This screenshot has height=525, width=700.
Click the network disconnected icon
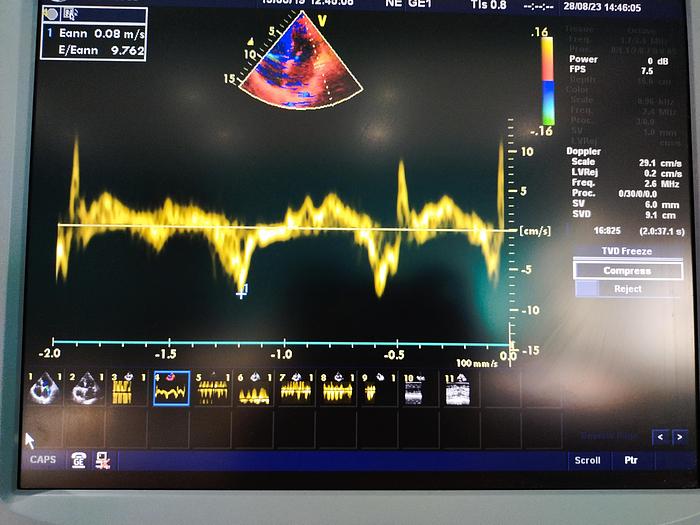(x=103, y=460)
